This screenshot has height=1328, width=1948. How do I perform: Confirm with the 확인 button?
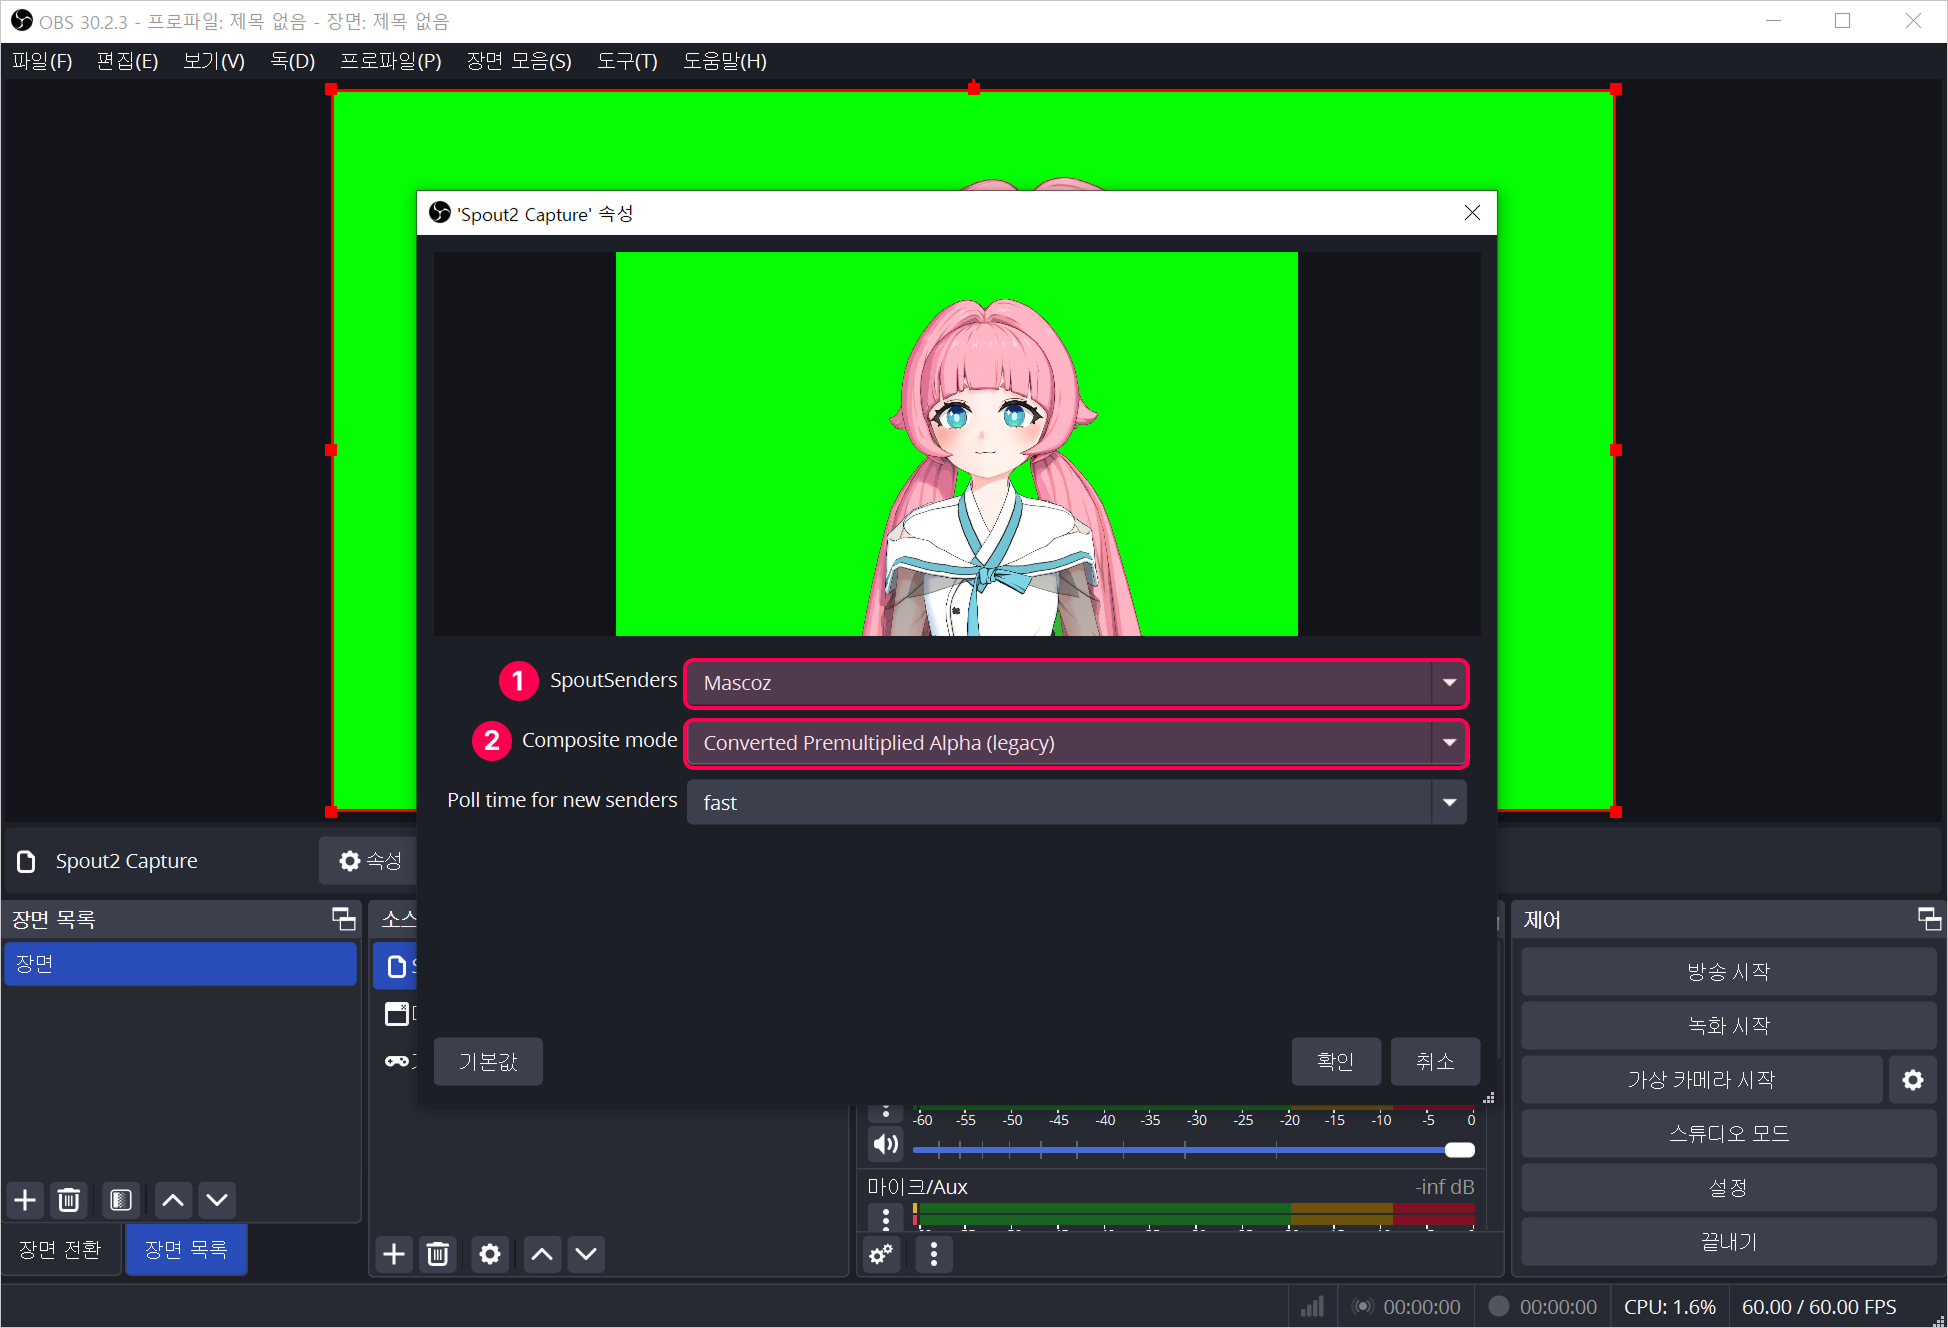(x=1336, y=1061)
